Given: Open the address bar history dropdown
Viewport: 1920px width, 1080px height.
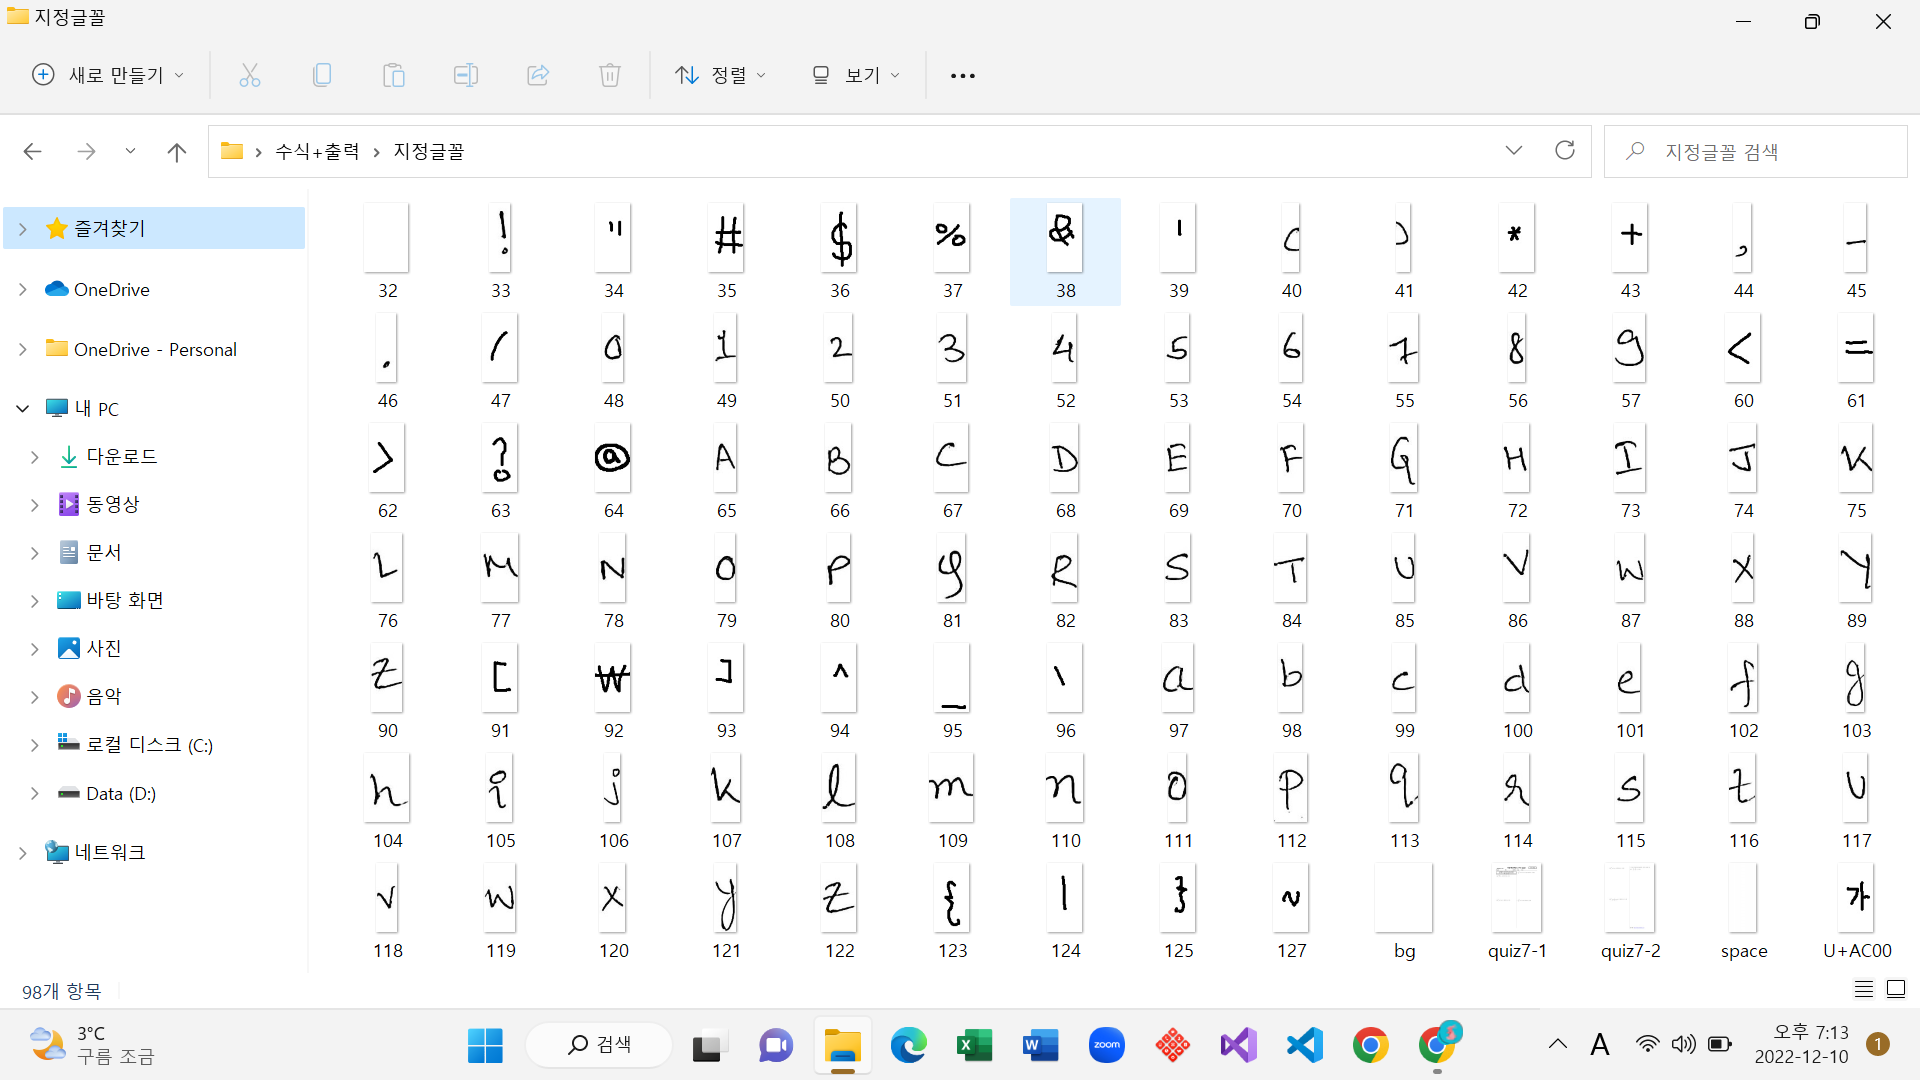Looking at the screenshot, I should pos(1514,151).
